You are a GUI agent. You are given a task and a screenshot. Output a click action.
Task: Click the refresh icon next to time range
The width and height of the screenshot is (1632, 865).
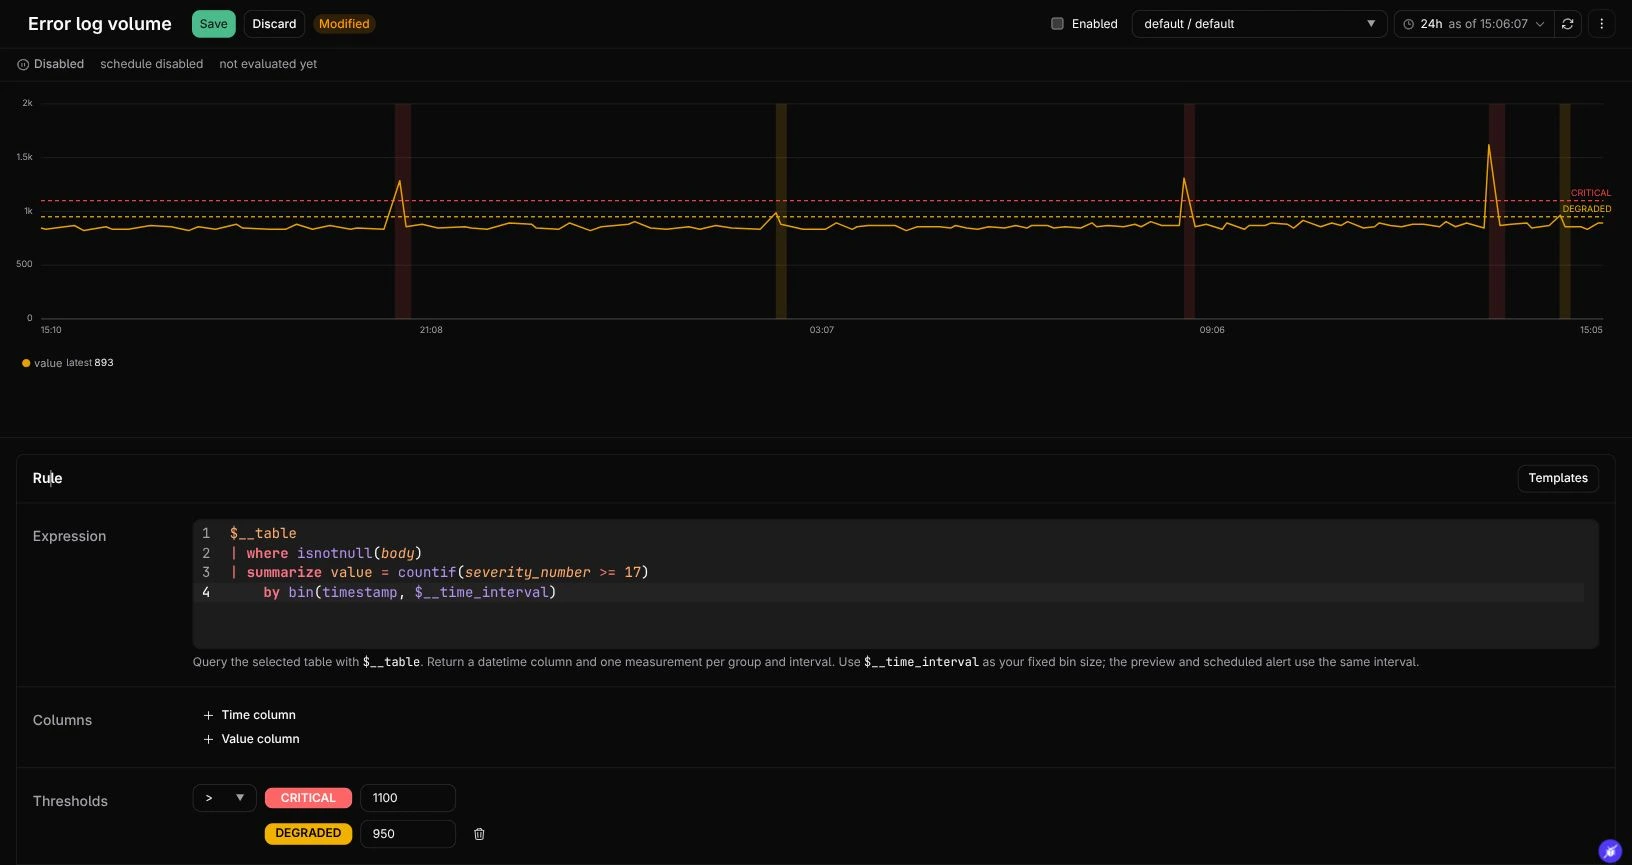(x=1567, y=24)
